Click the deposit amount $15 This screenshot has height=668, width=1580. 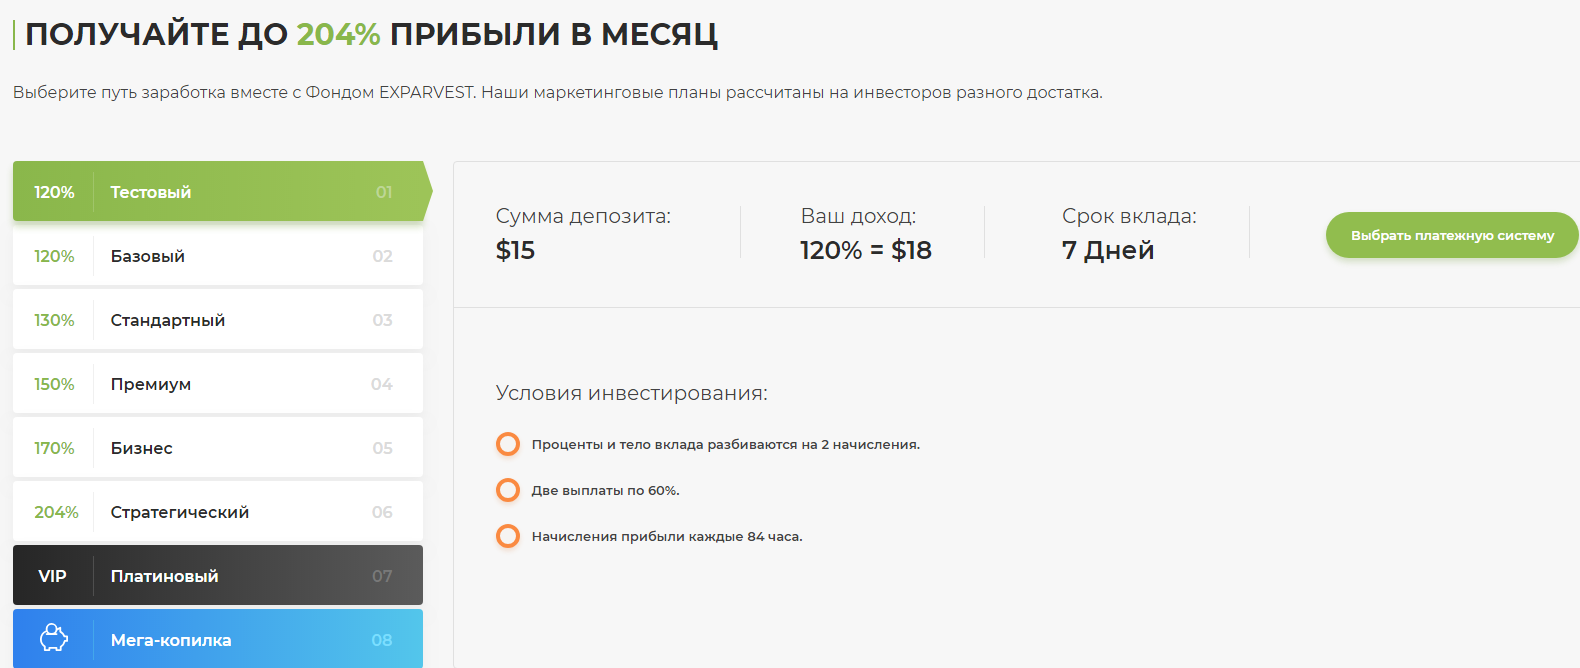point(515,250)
